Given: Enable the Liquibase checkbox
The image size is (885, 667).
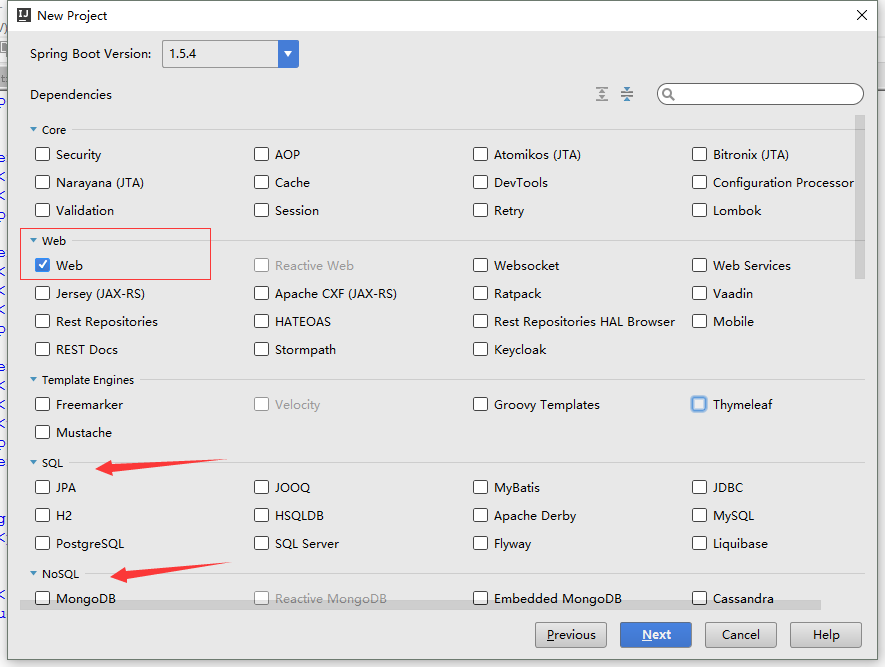Looking at the screenshot, I should point(699,543).
